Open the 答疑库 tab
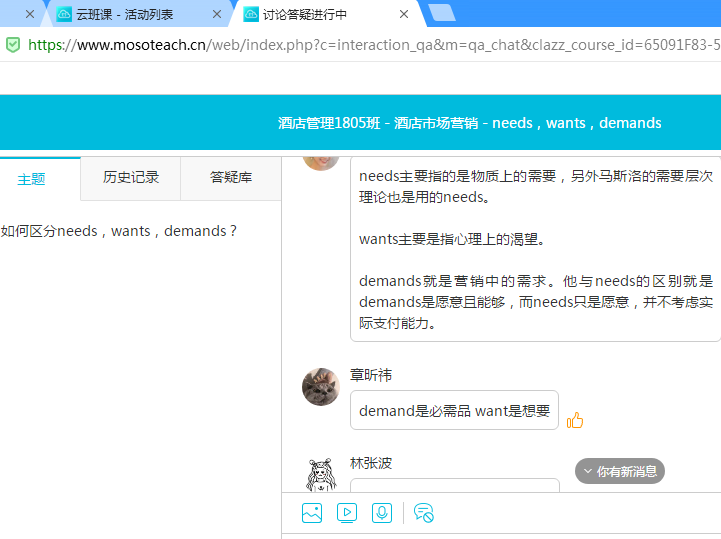This screenshot has width=721, height=539. (x=231, y=178)
